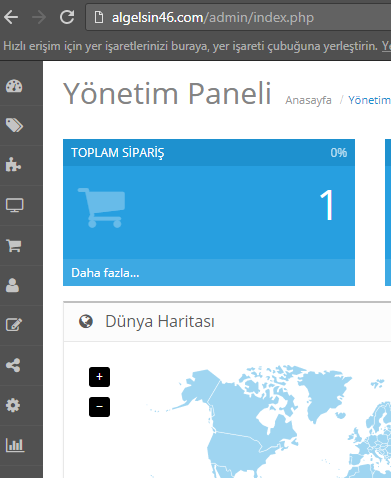The image size is (391, 478).
Task: Click the Yönetim breadcrumb link
Action: point(369,100)
